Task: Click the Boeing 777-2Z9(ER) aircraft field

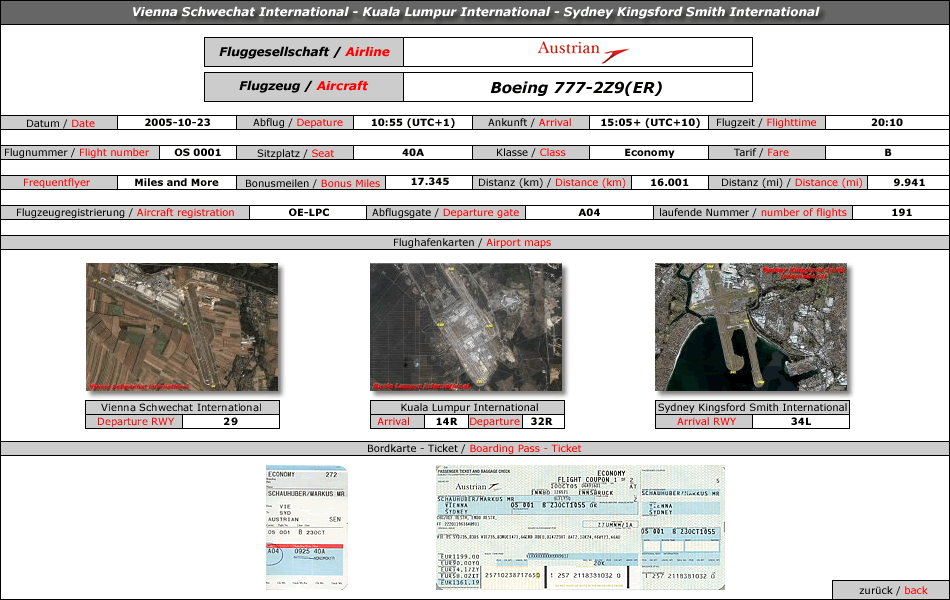Action: (x=577, y=87)
